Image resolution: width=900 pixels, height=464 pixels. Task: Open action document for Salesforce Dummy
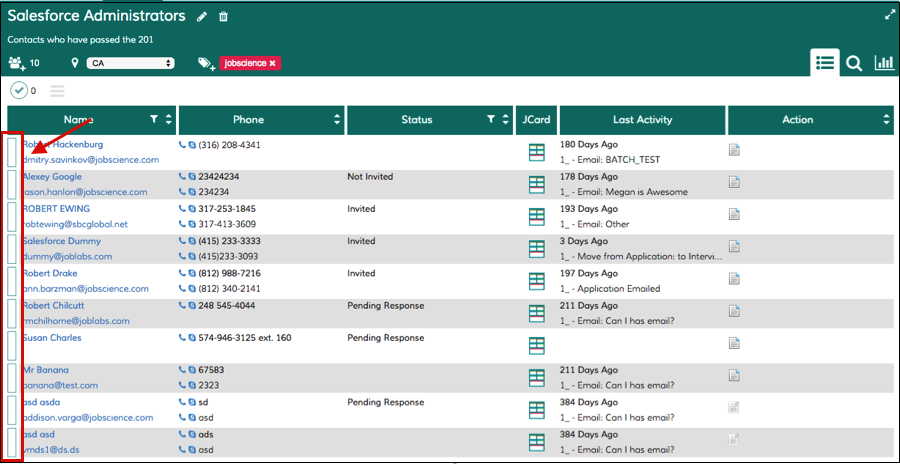734,246
